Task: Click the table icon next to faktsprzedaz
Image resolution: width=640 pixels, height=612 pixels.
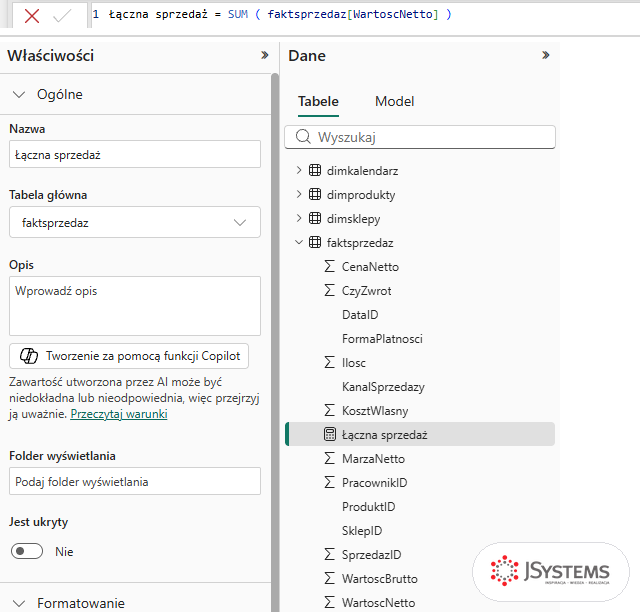Action: 315,243
